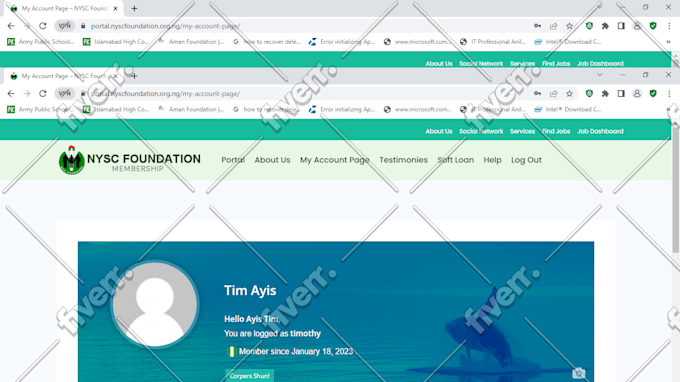This screenshot has width=680, height=382.
Task: Click the address bar URL in the background window
Action: pos(165,26)
